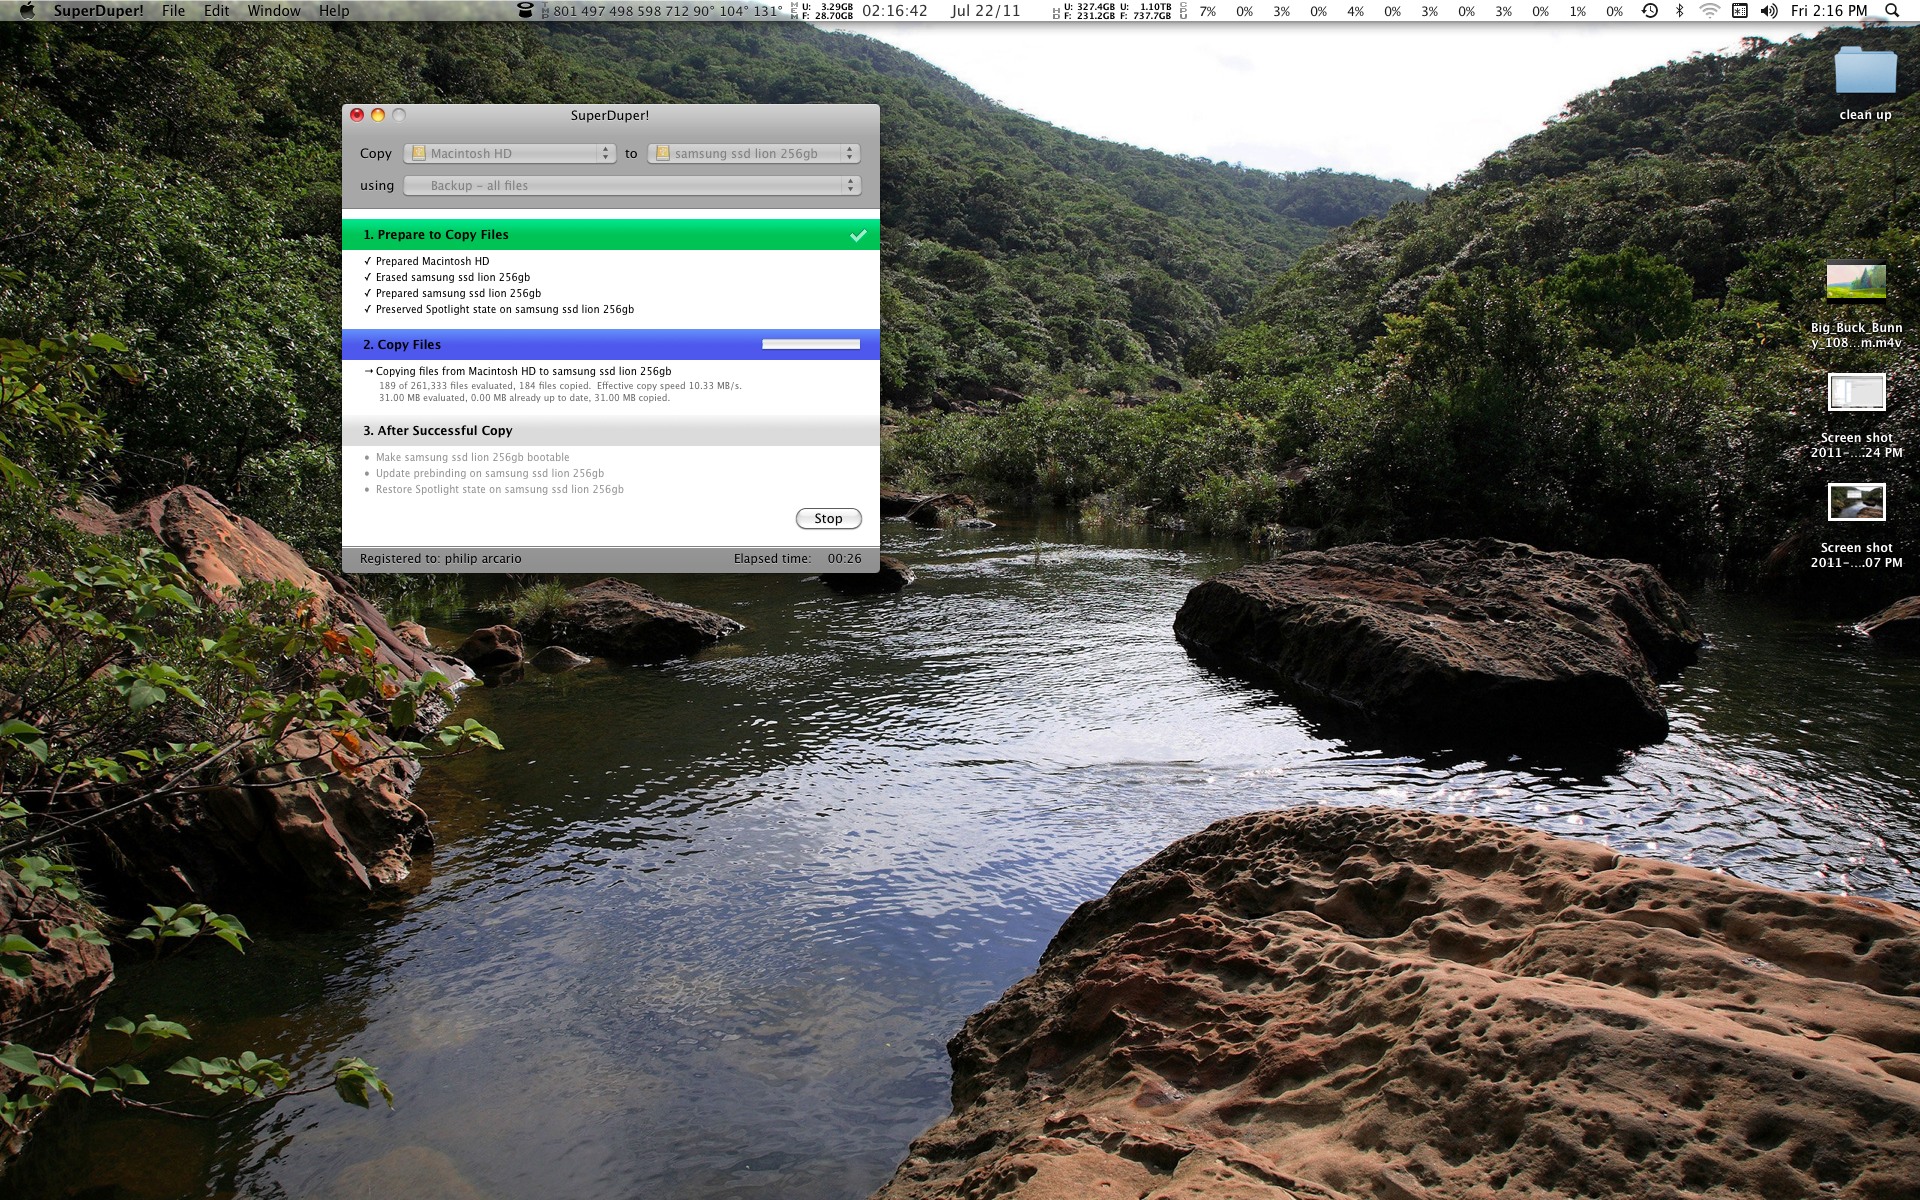Open source drive Macintosh HD dropdown
The image size is (1920, 1200).
510,153
